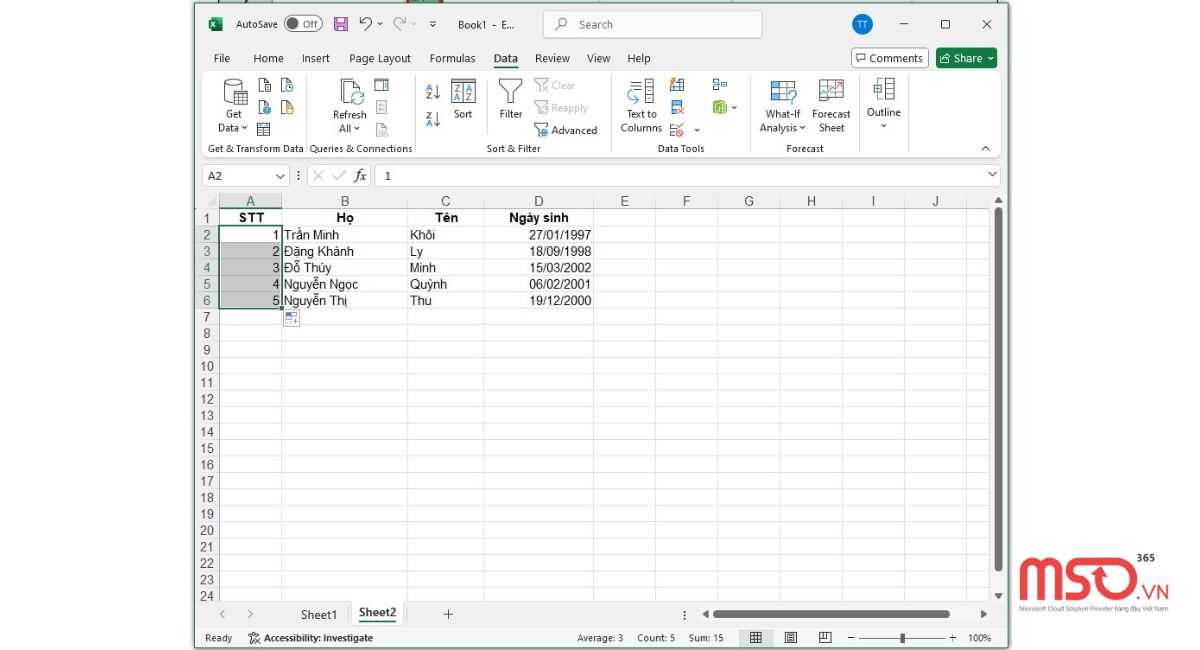Open the File tab

click(222, 58)
